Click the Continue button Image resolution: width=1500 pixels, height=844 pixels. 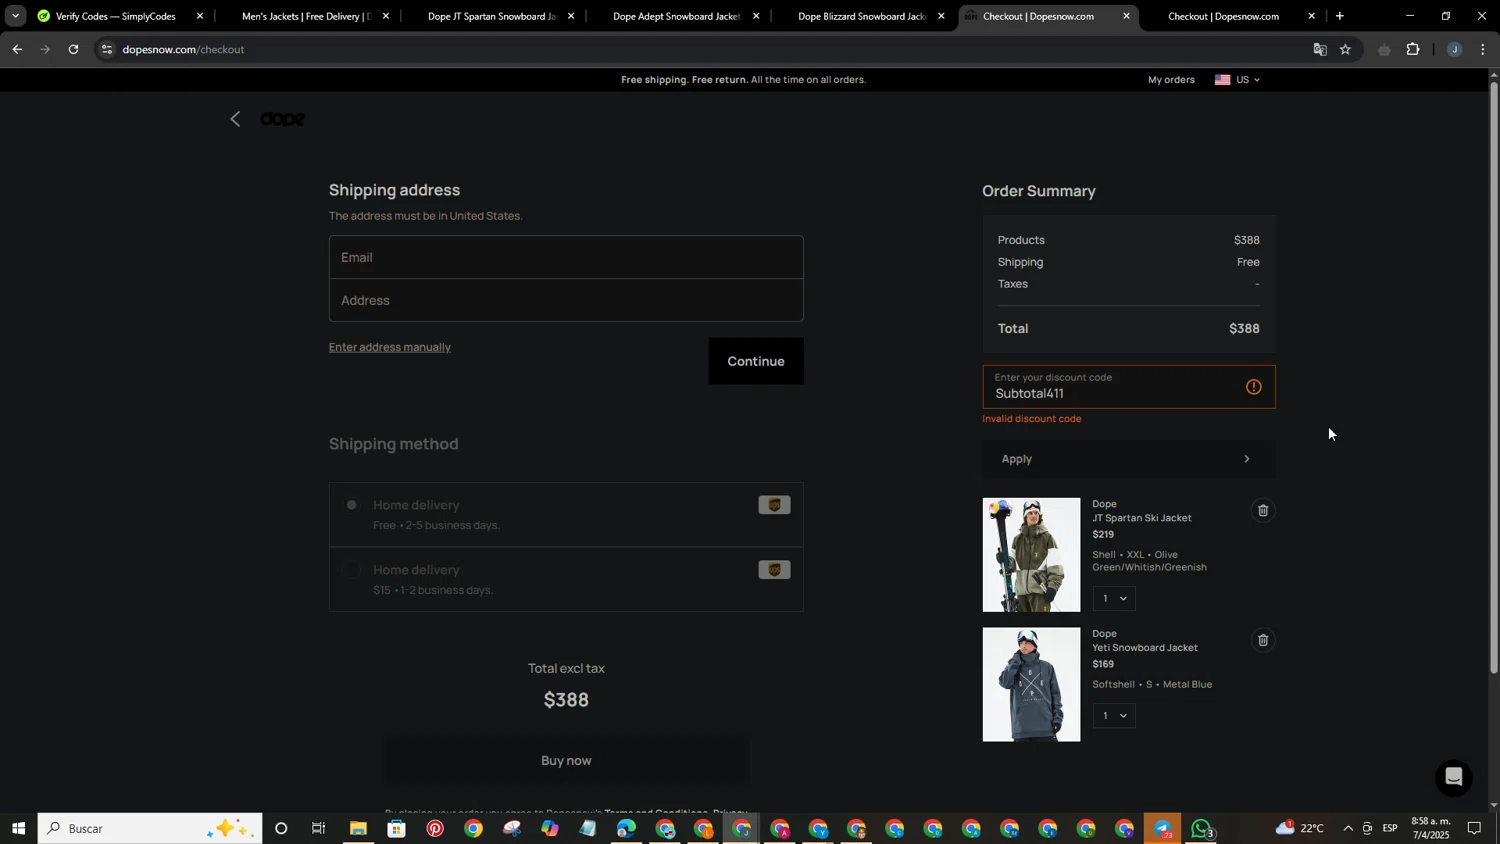pyautogui.click(x=756, y=361)
